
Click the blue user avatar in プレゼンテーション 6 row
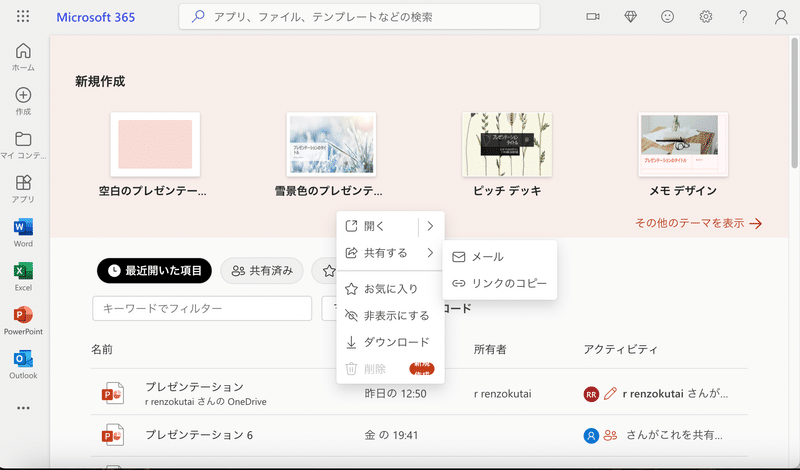591,435
